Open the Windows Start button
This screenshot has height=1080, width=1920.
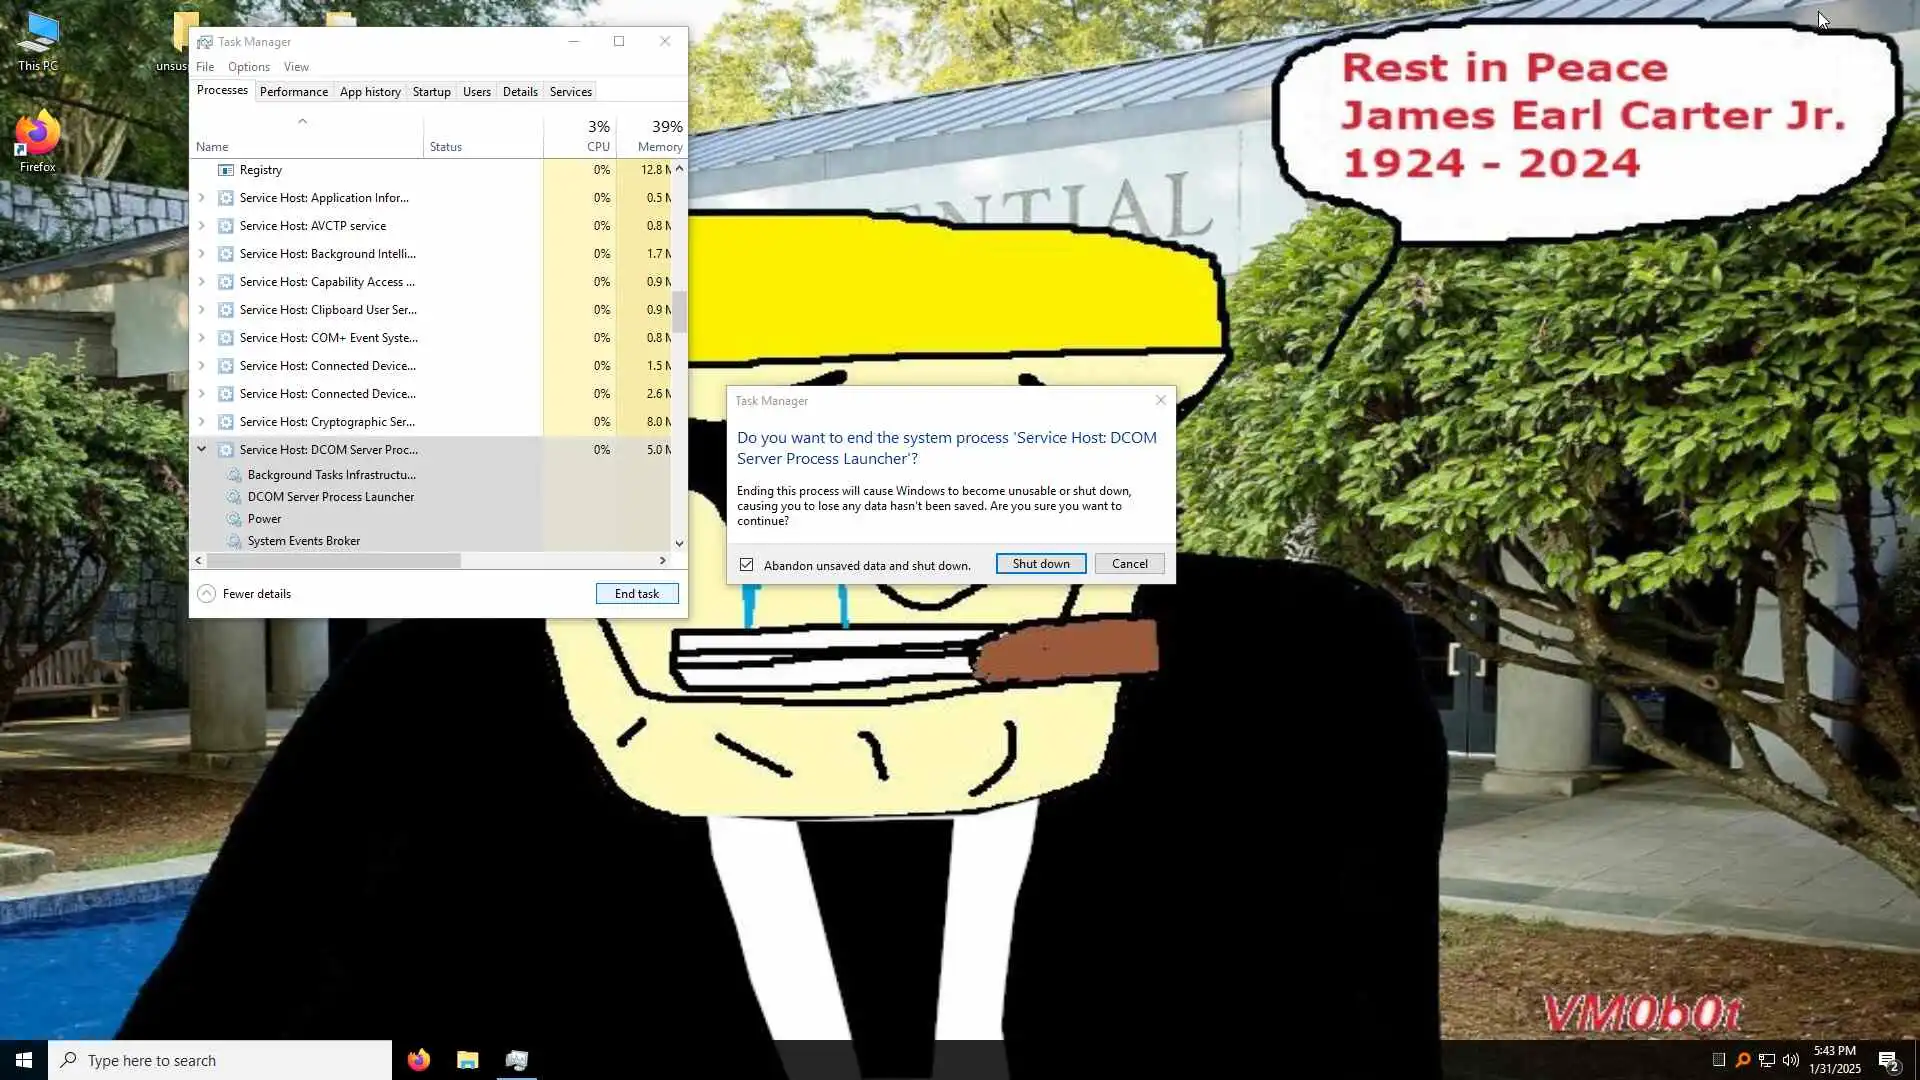24,1060
